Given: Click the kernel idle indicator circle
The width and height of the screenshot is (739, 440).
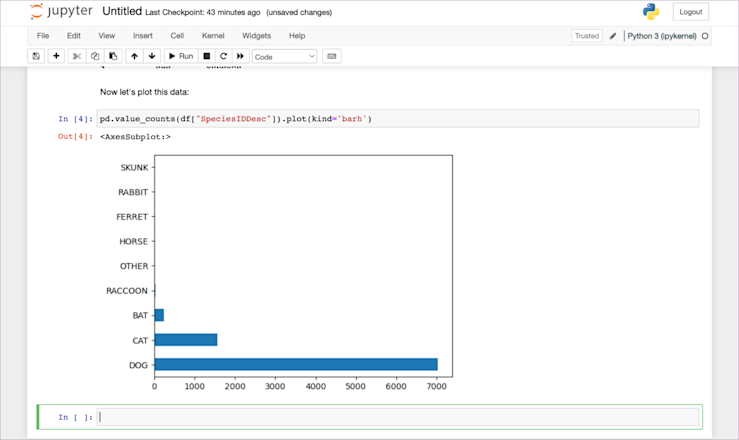Looking at the screenshot, I should pyautogui.click(x=705, y=36).
